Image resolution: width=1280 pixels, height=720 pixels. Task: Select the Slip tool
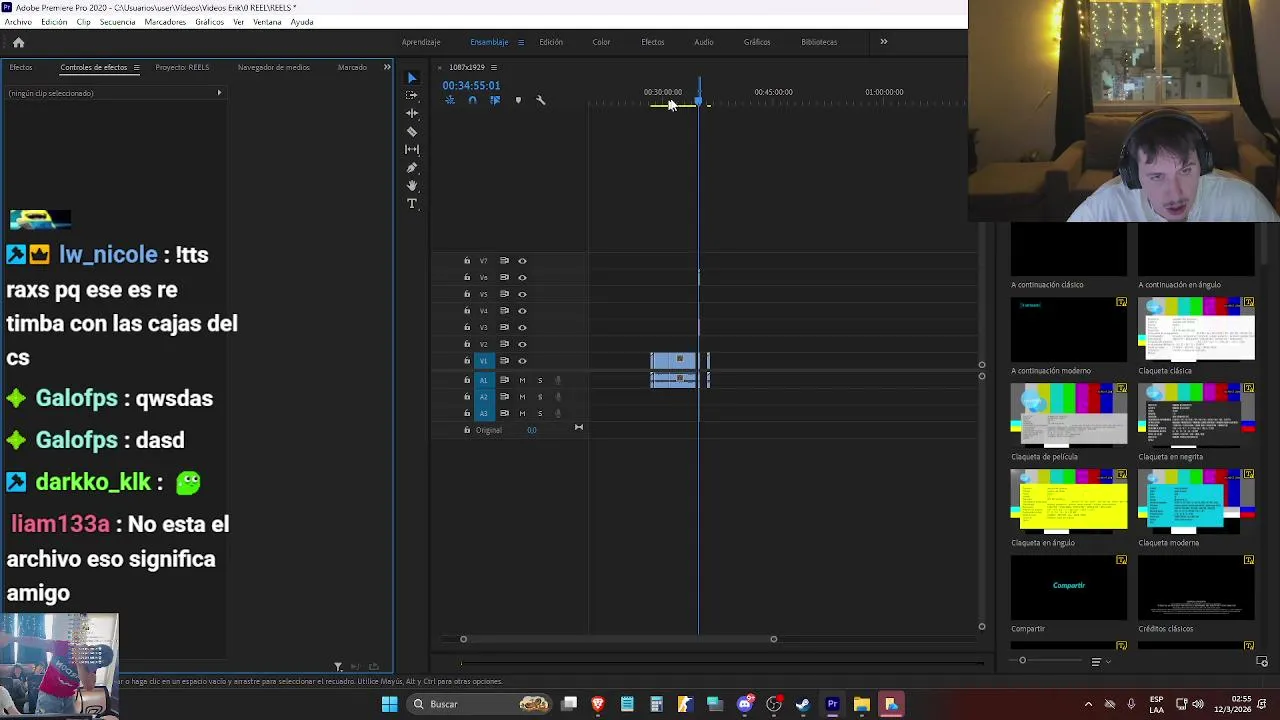click(x=411, y=149)
